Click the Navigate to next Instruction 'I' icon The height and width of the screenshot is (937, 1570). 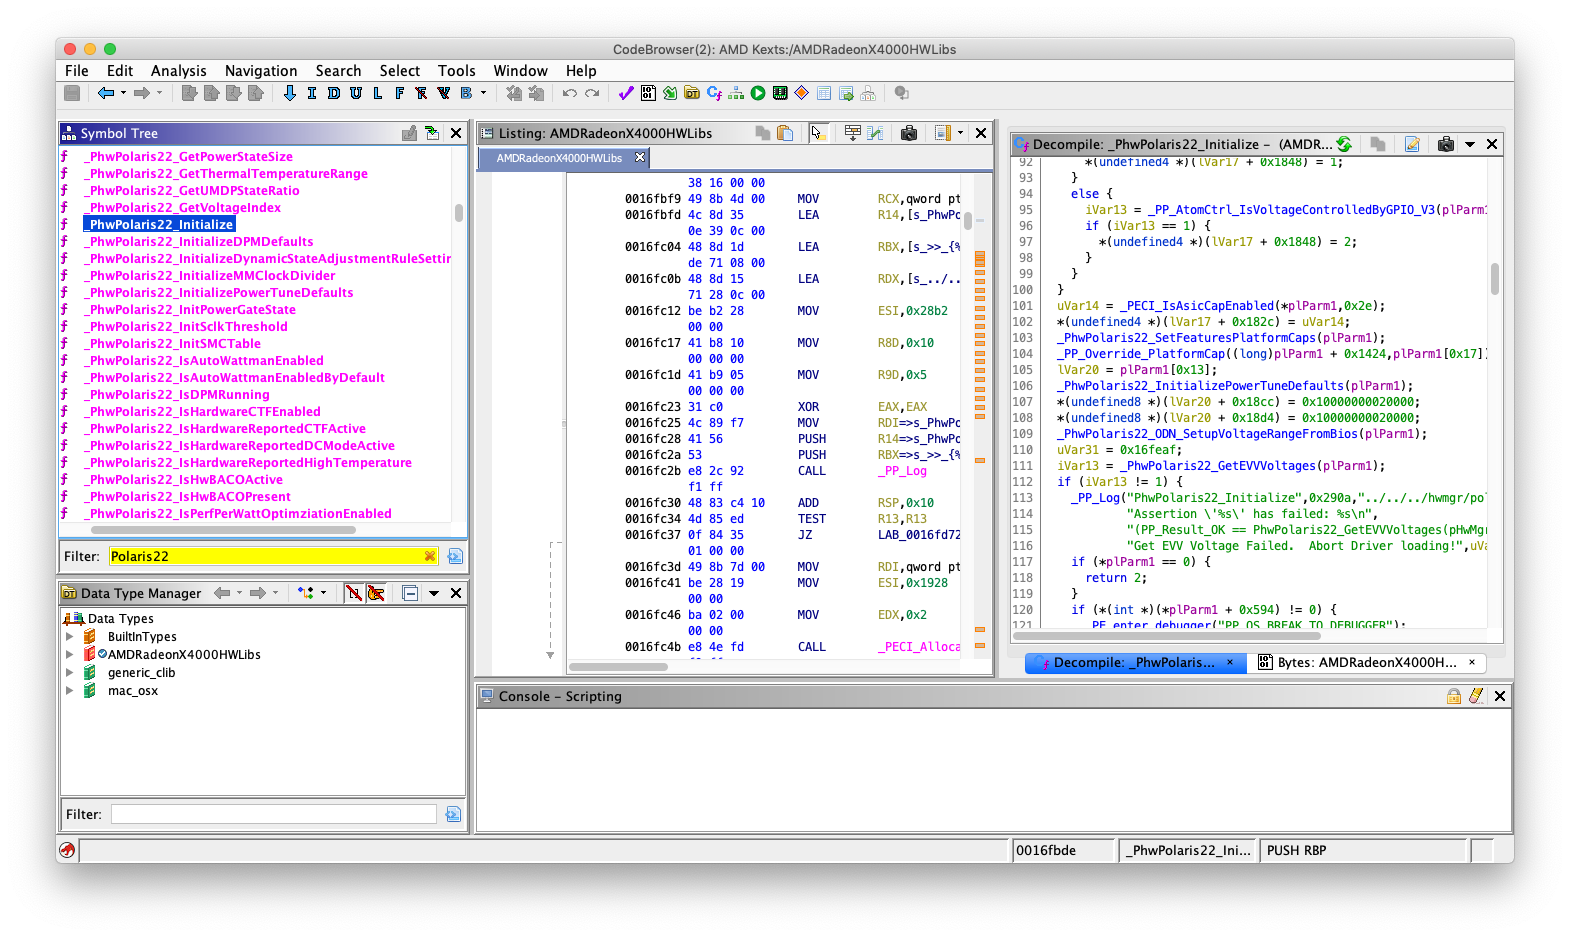(x=312, y=93)
